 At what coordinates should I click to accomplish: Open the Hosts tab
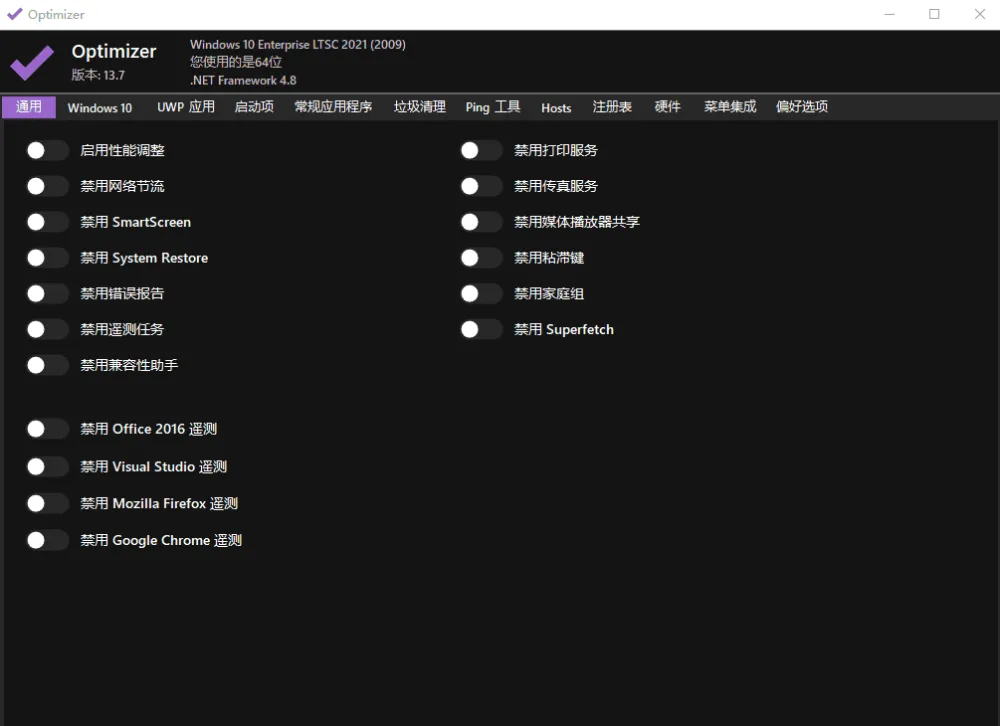click(x=556, y=107)
